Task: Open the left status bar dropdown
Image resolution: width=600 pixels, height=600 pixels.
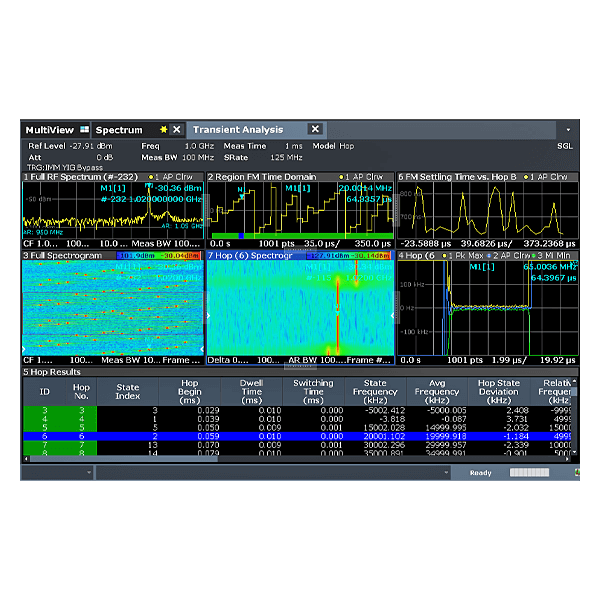Action: (x=57, y=473)
